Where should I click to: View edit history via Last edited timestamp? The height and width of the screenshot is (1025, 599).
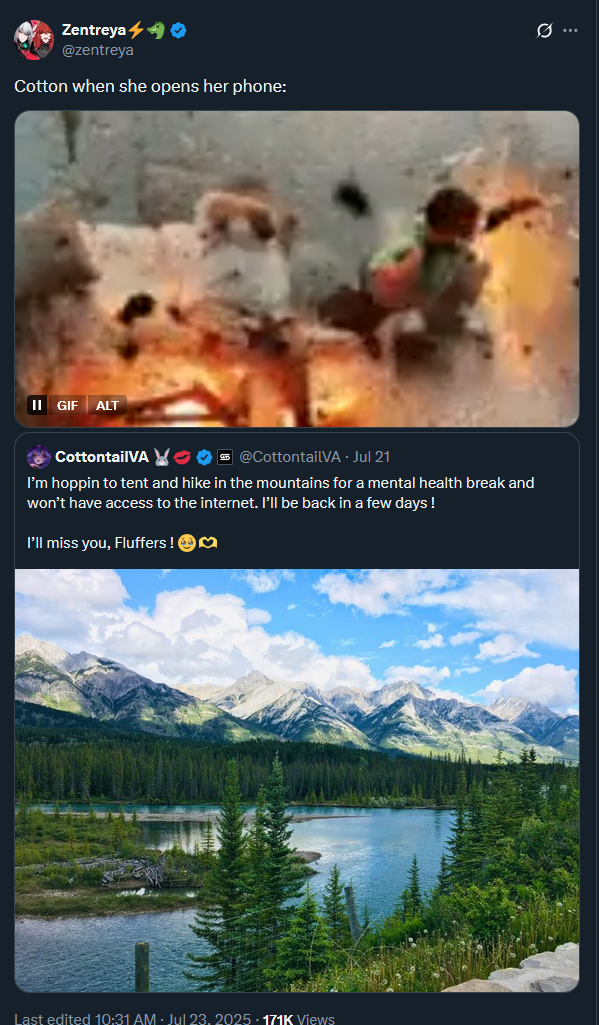click(133, 1019)
